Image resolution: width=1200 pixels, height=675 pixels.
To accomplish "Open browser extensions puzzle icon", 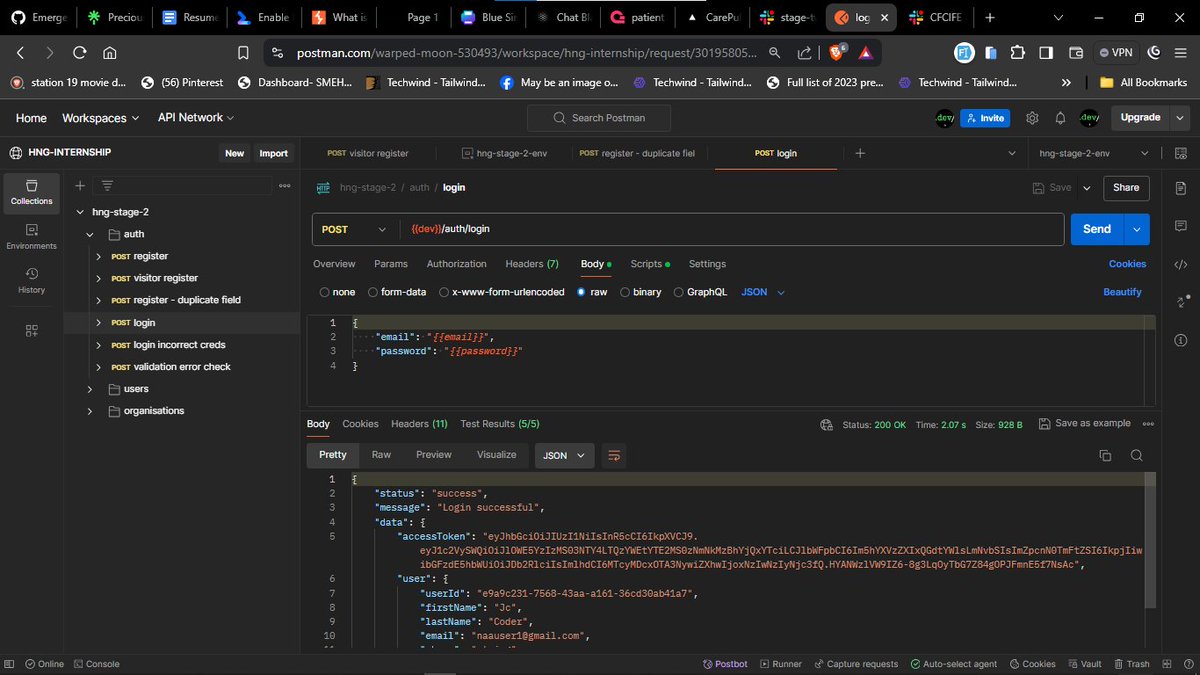I will click(x=1017, y=53).
